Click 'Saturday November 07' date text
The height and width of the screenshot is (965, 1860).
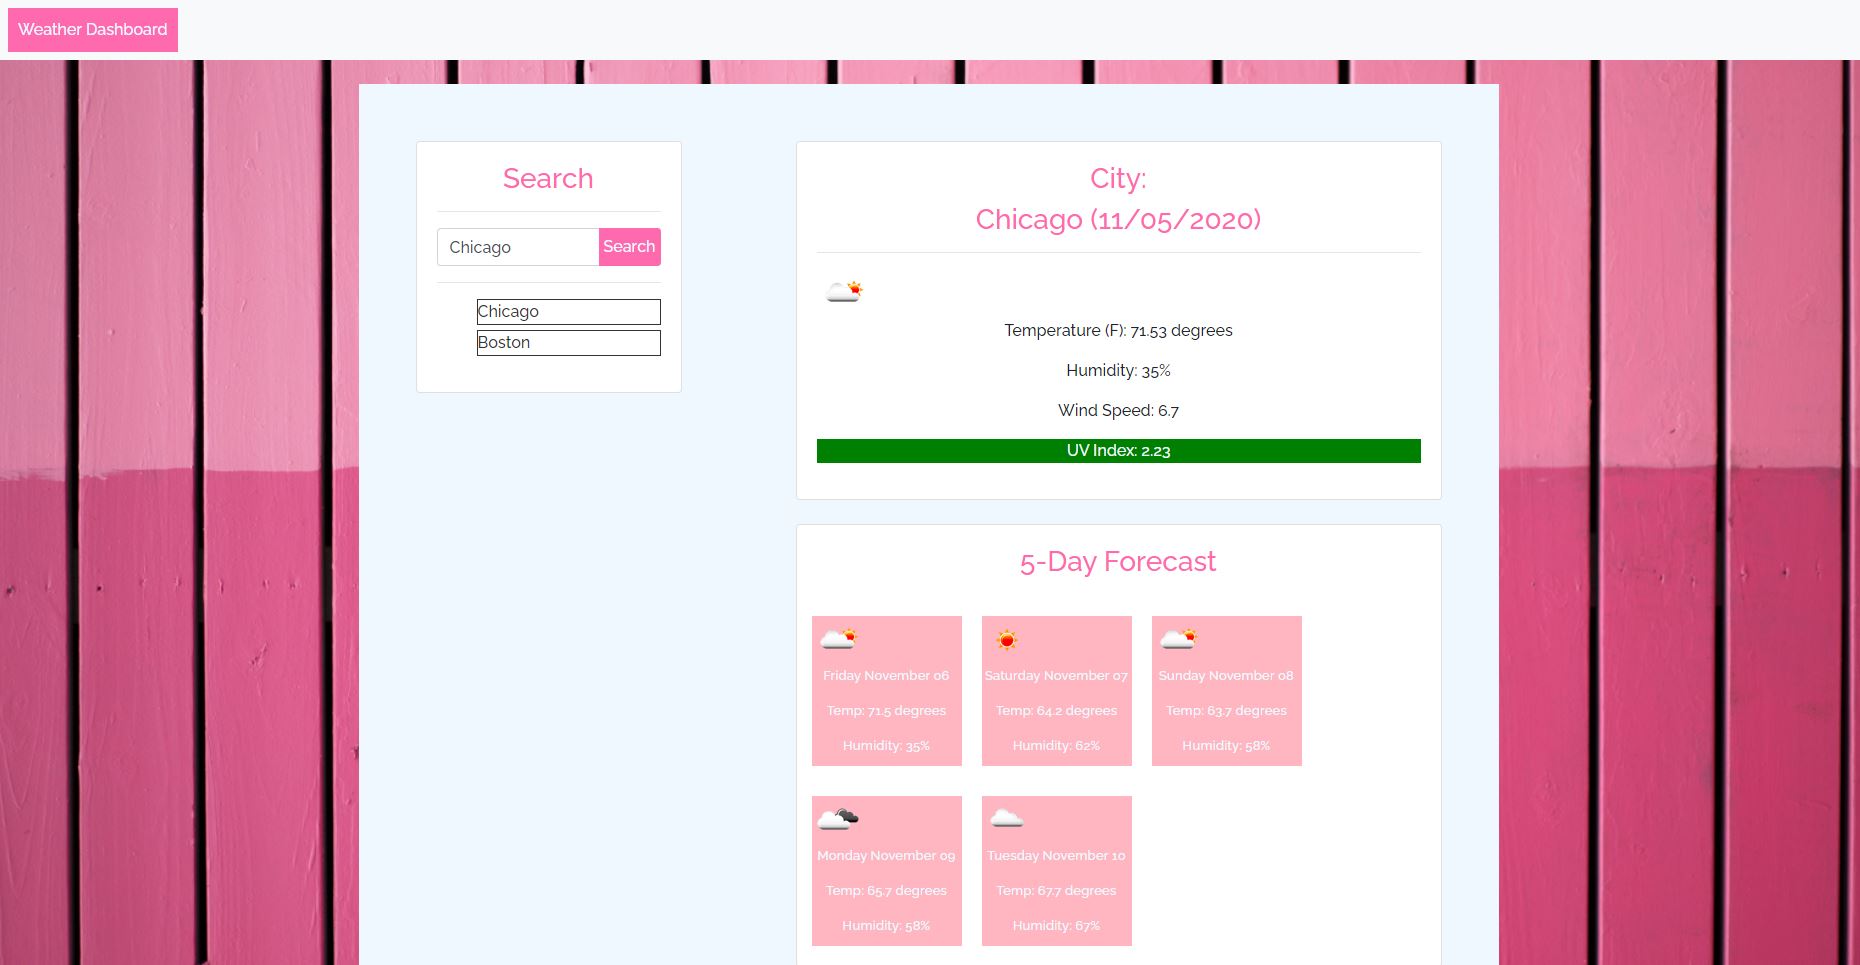click(1056, 676)
